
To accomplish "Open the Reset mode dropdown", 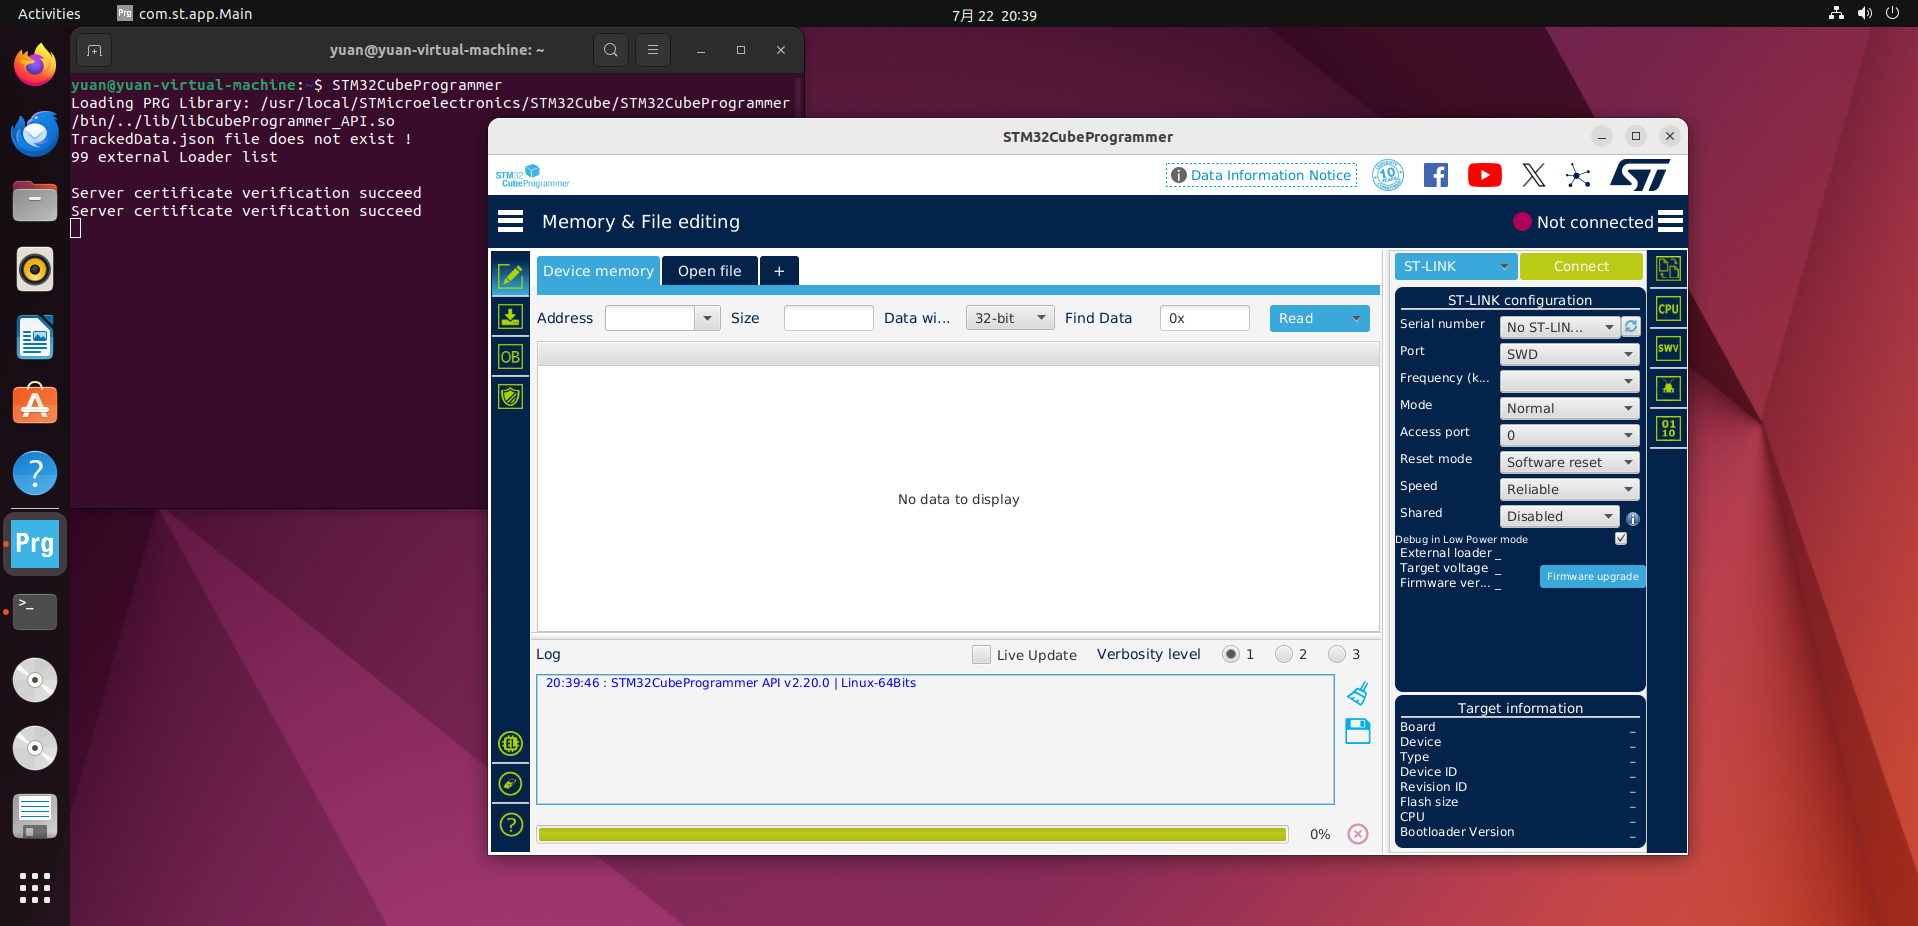I will pos(1569,462).
